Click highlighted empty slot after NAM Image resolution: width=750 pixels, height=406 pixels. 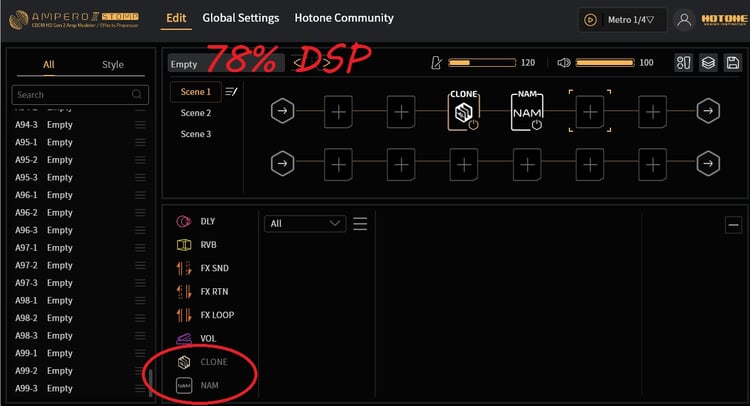[590, 111]
